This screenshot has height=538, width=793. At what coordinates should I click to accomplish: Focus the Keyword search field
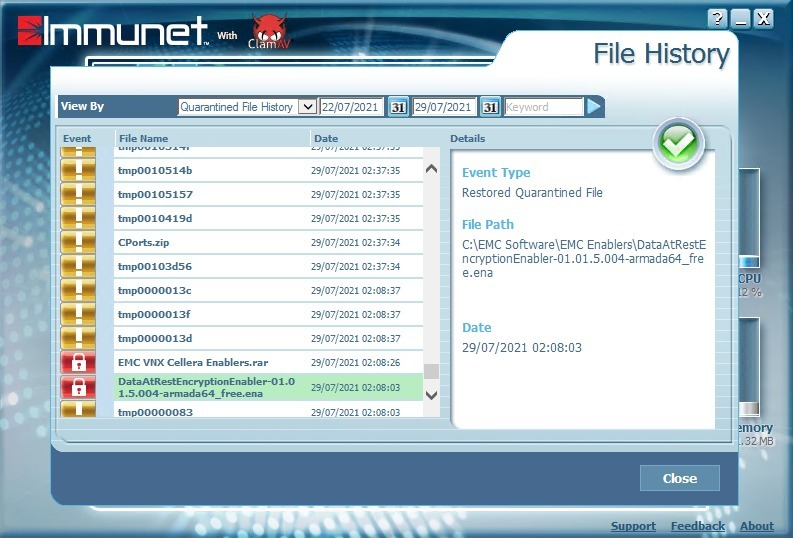544,107
